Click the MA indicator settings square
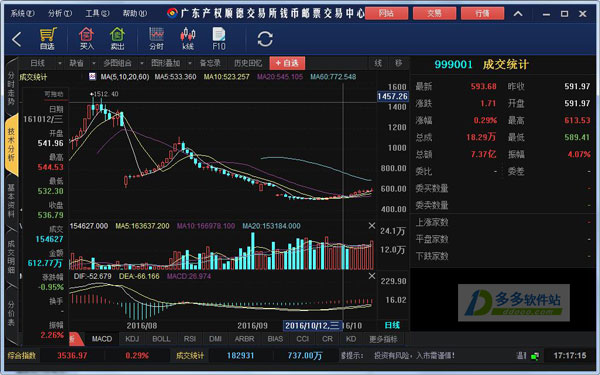 click(92, 77)
